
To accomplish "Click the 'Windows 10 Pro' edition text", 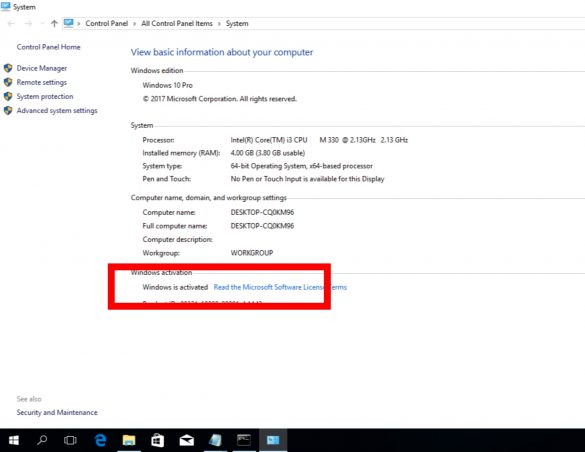I will click(x=168, y=85).
